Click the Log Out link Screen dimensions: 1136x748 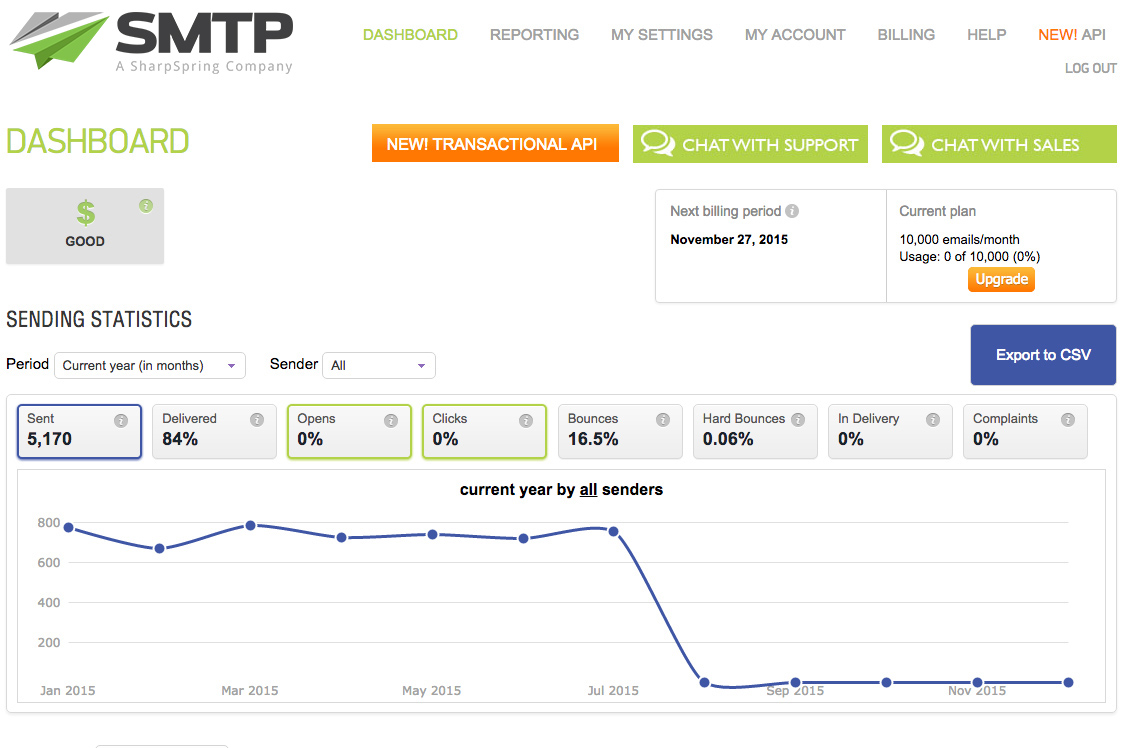(1090, 68)
